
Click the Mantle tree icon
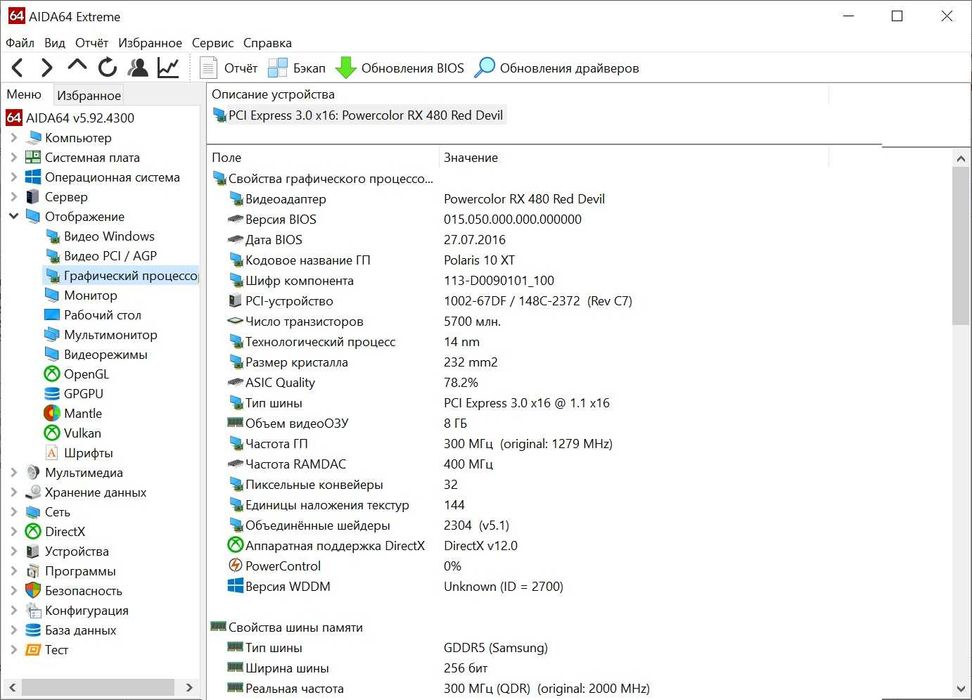click(x=52, y=414)
